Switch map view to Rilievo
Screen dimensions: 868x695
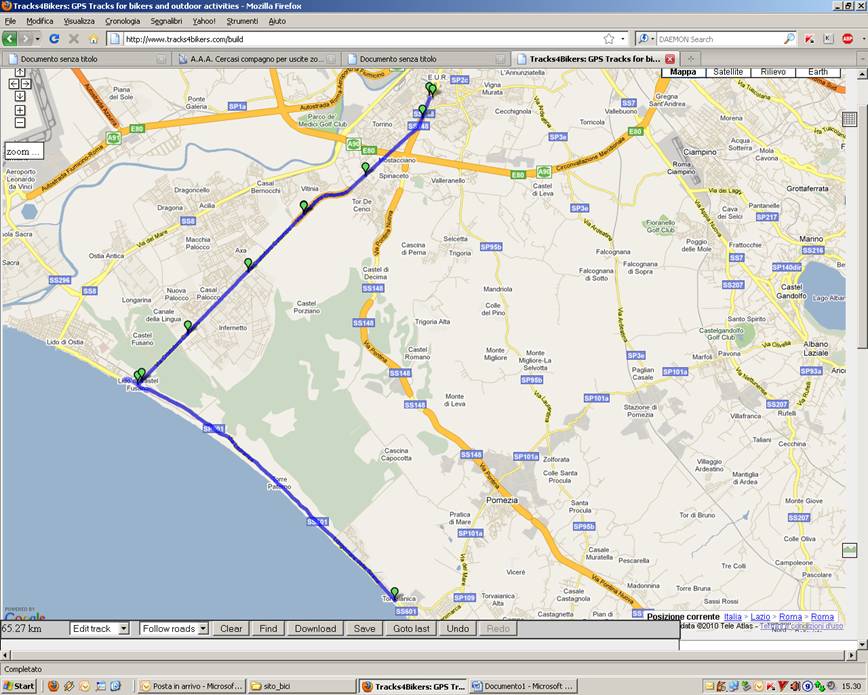coord(773,72)
